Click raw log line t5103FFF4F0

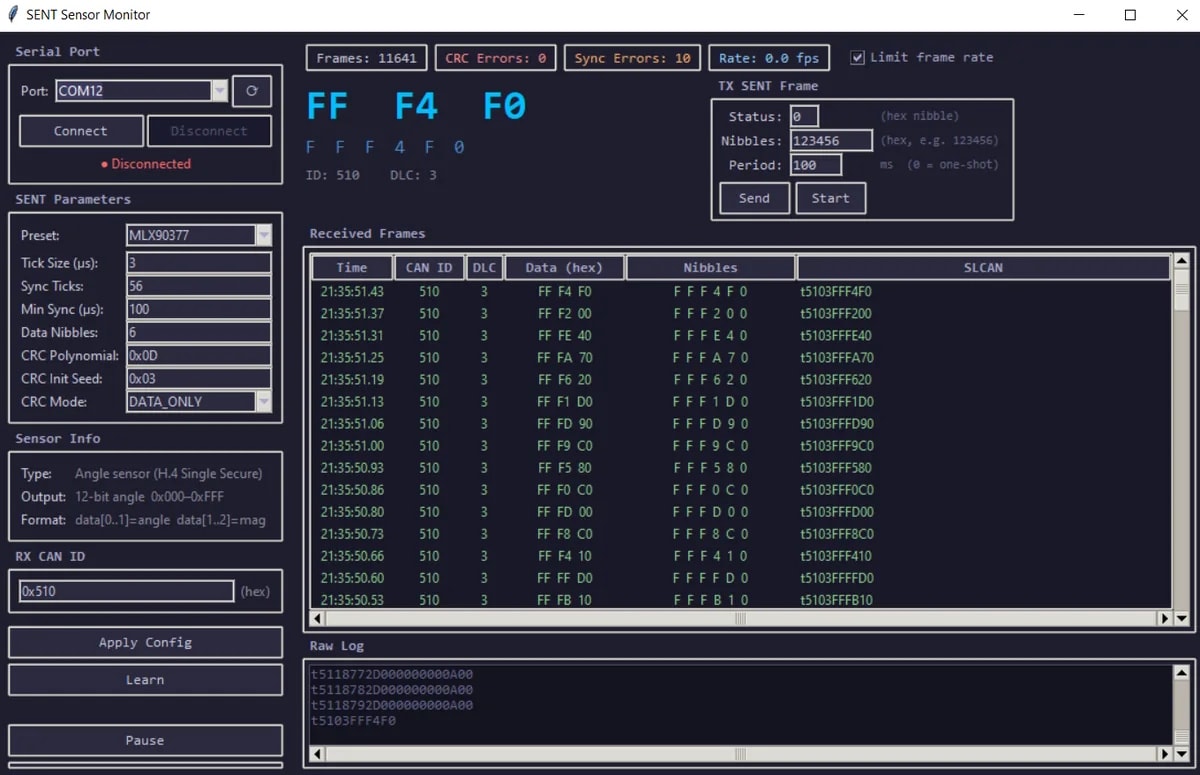pyautogui.click(x=353, y=720)
